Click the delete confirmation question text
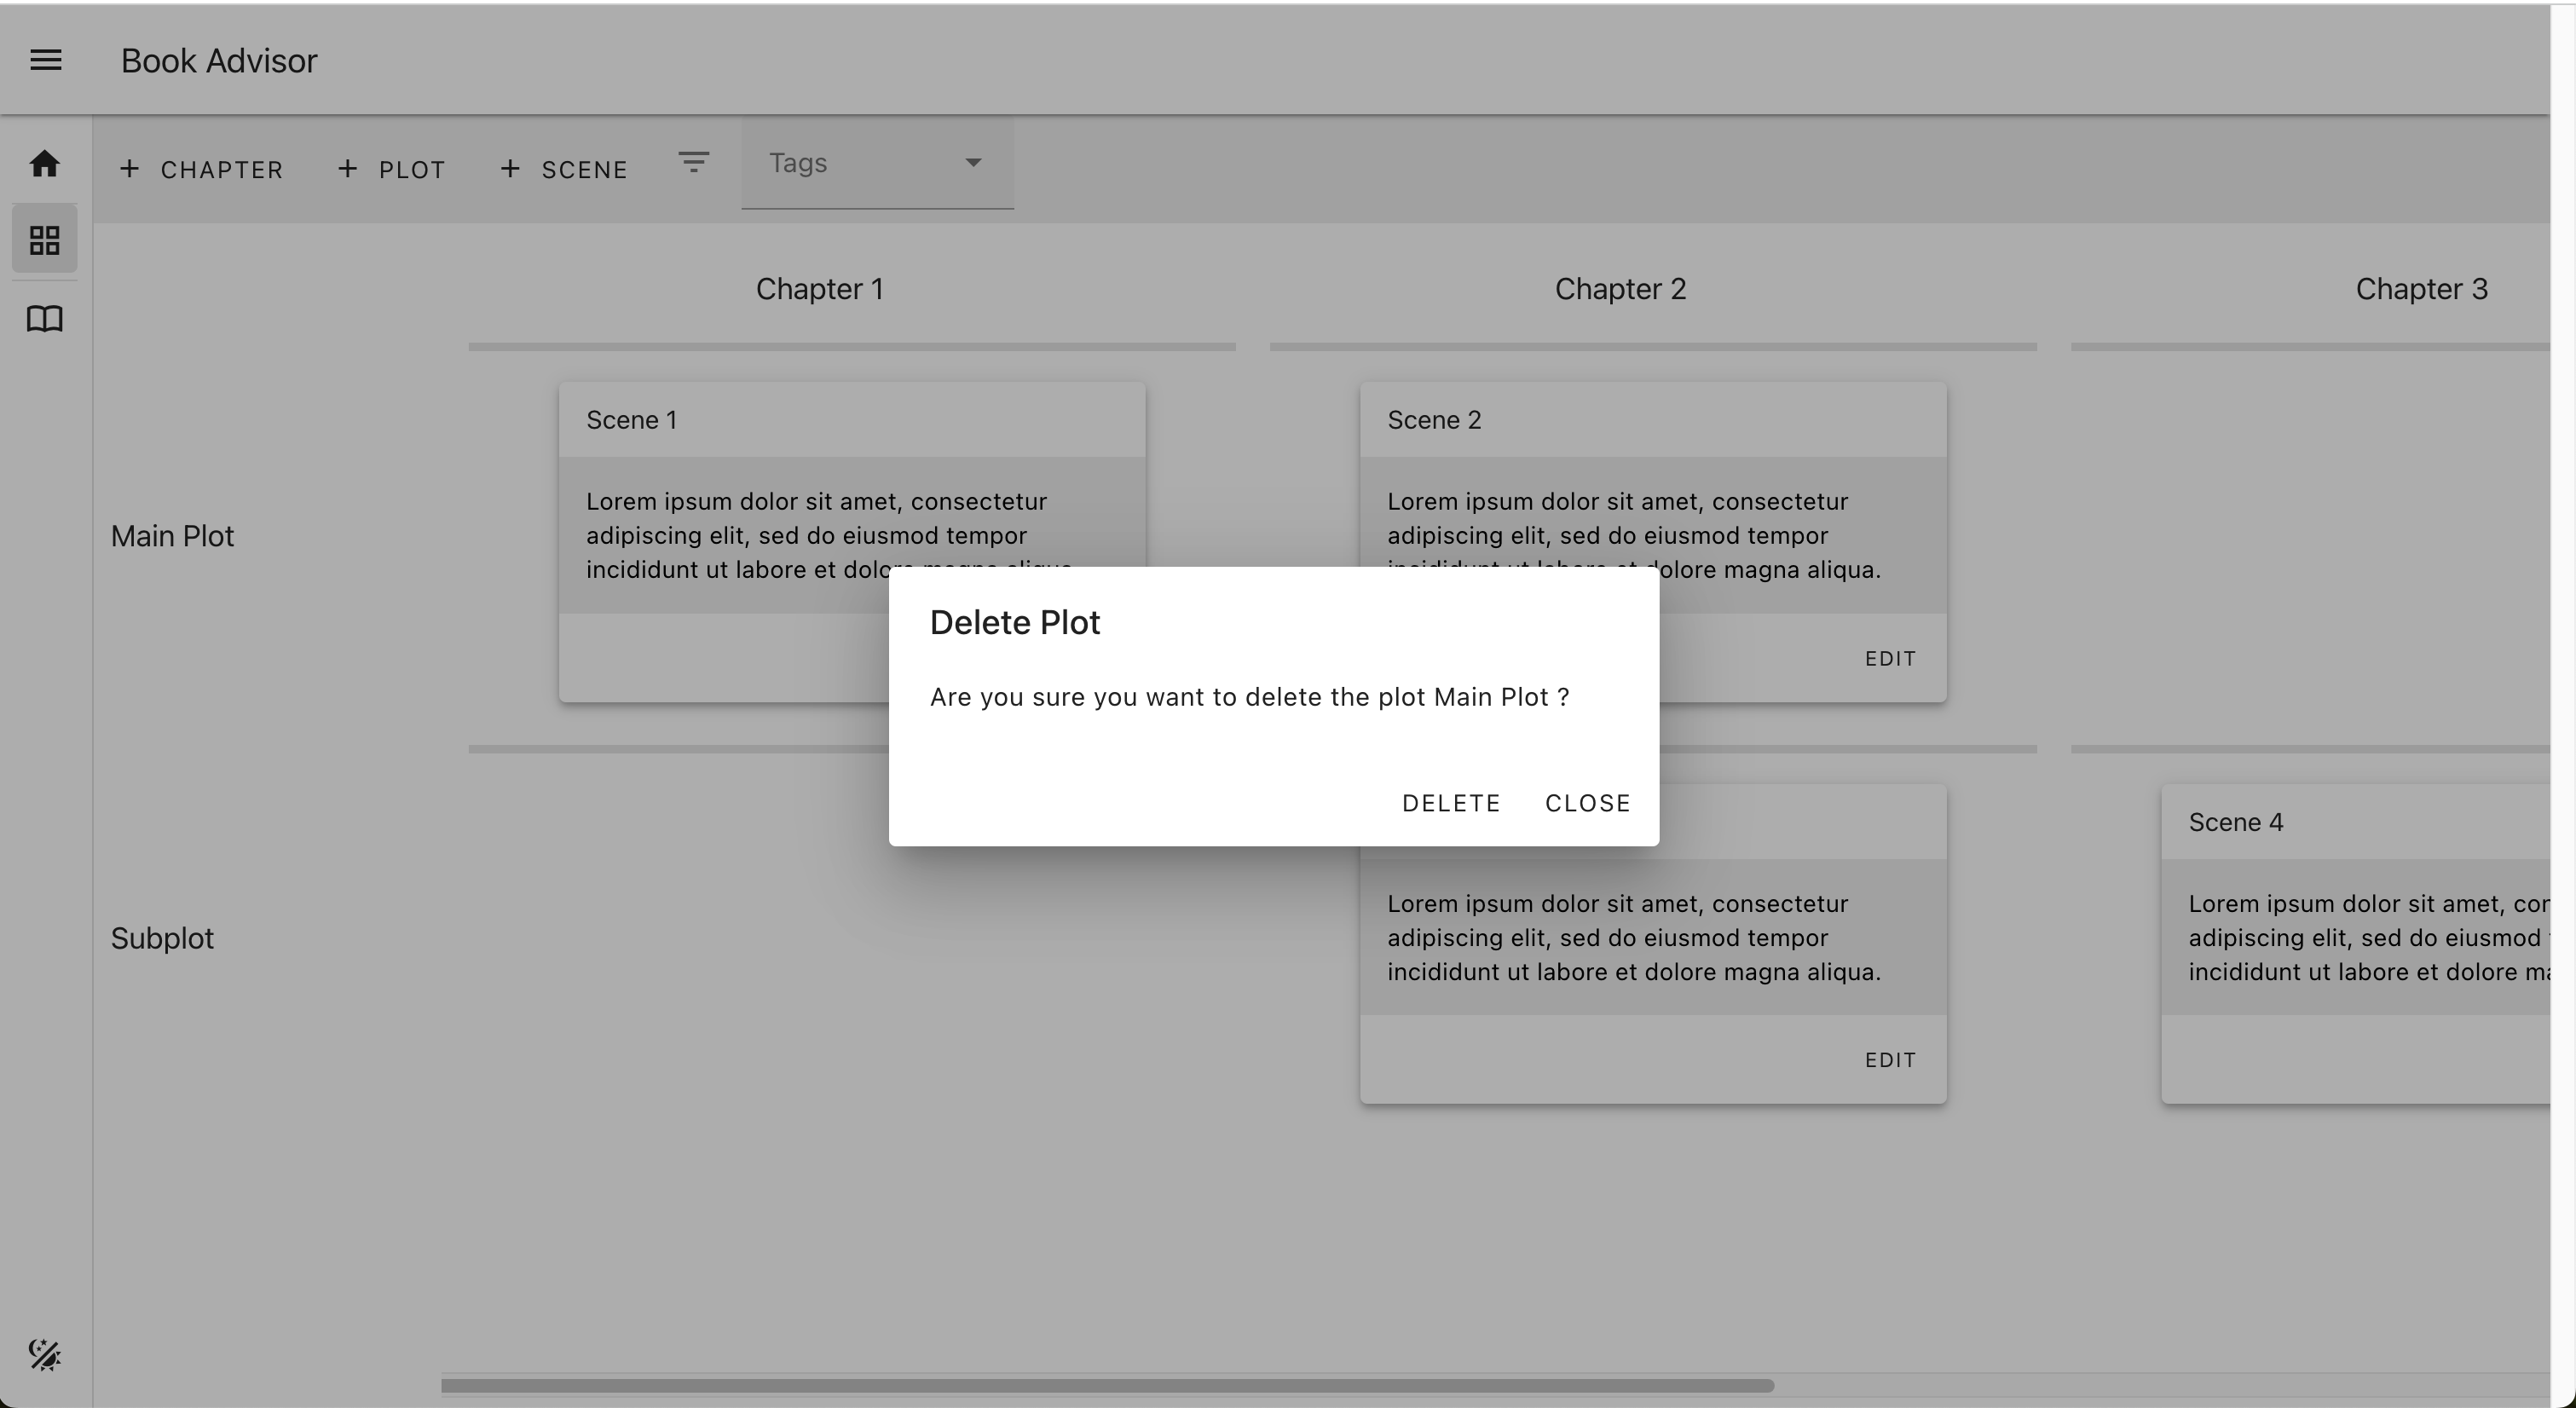Image resolution: width=2576 pixels, height=1408 pixels. [x=1250, y=697]
